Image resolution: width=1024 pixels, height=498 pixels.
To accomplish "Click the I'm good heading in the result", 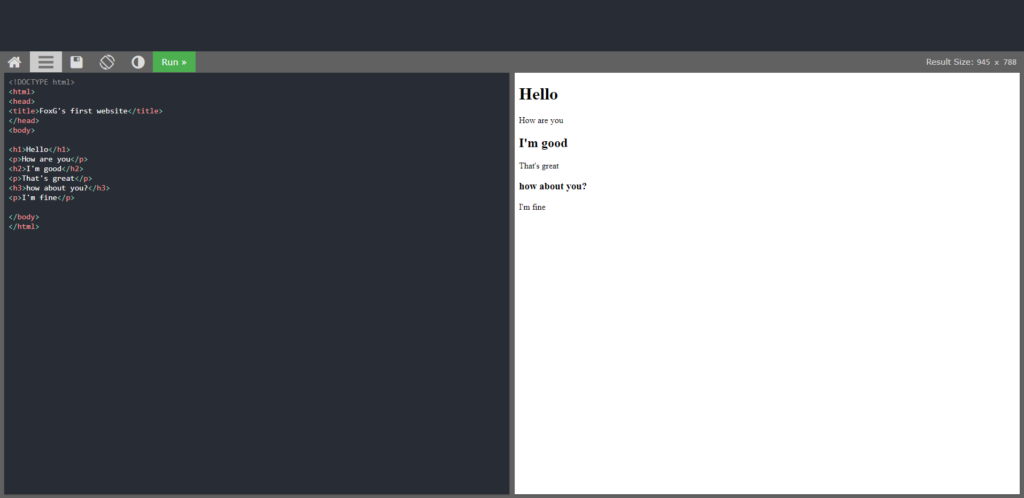I will (x=543, y=143).
